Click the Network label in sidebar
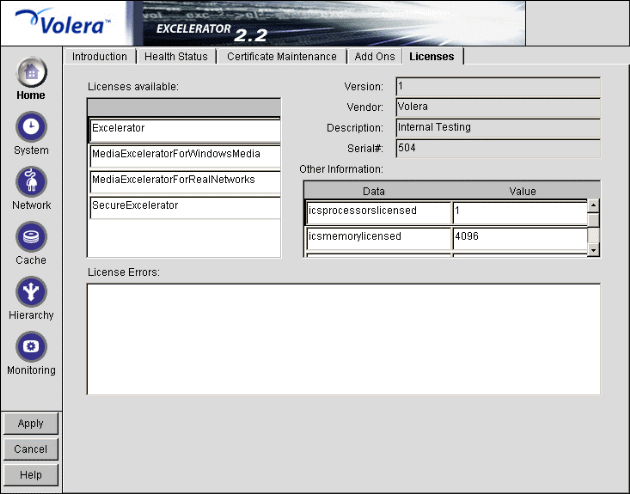630x494 pixels. pyautogui.click(x=31, y=205)
